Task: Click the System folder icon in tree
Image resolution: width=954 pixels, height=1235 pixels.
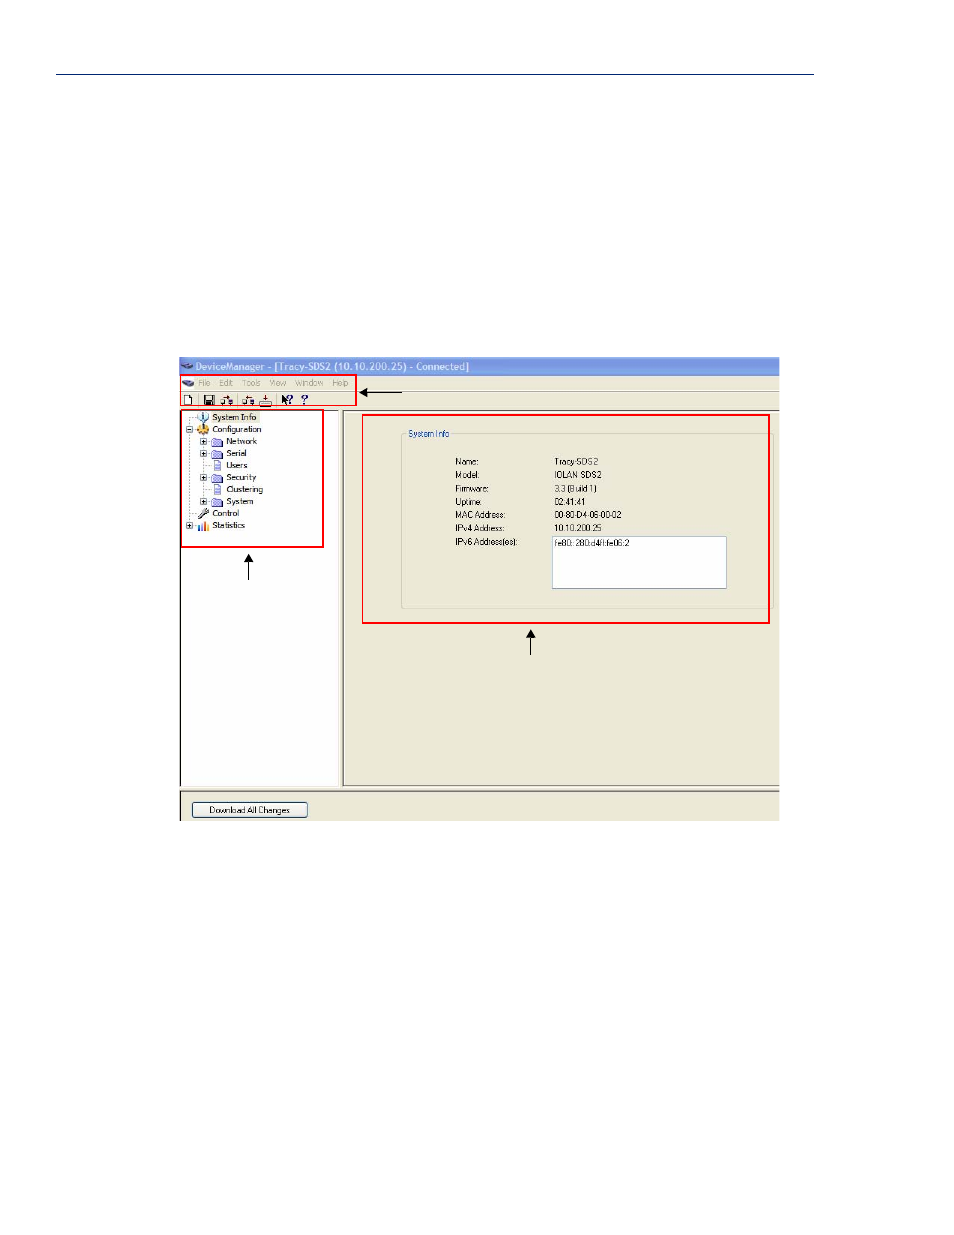Action: tap(217, 501)
